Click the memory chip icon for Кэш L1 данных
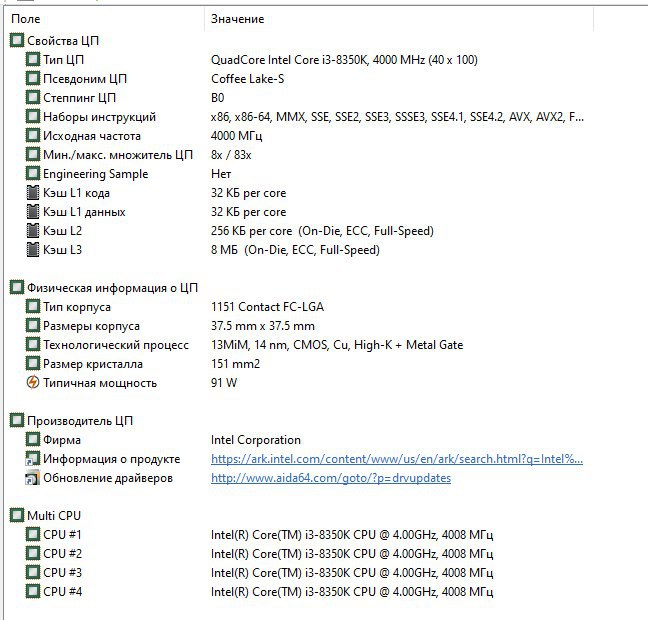Image resolution: width=648 pixels, height=620 pixels. (x=33, y=212)
